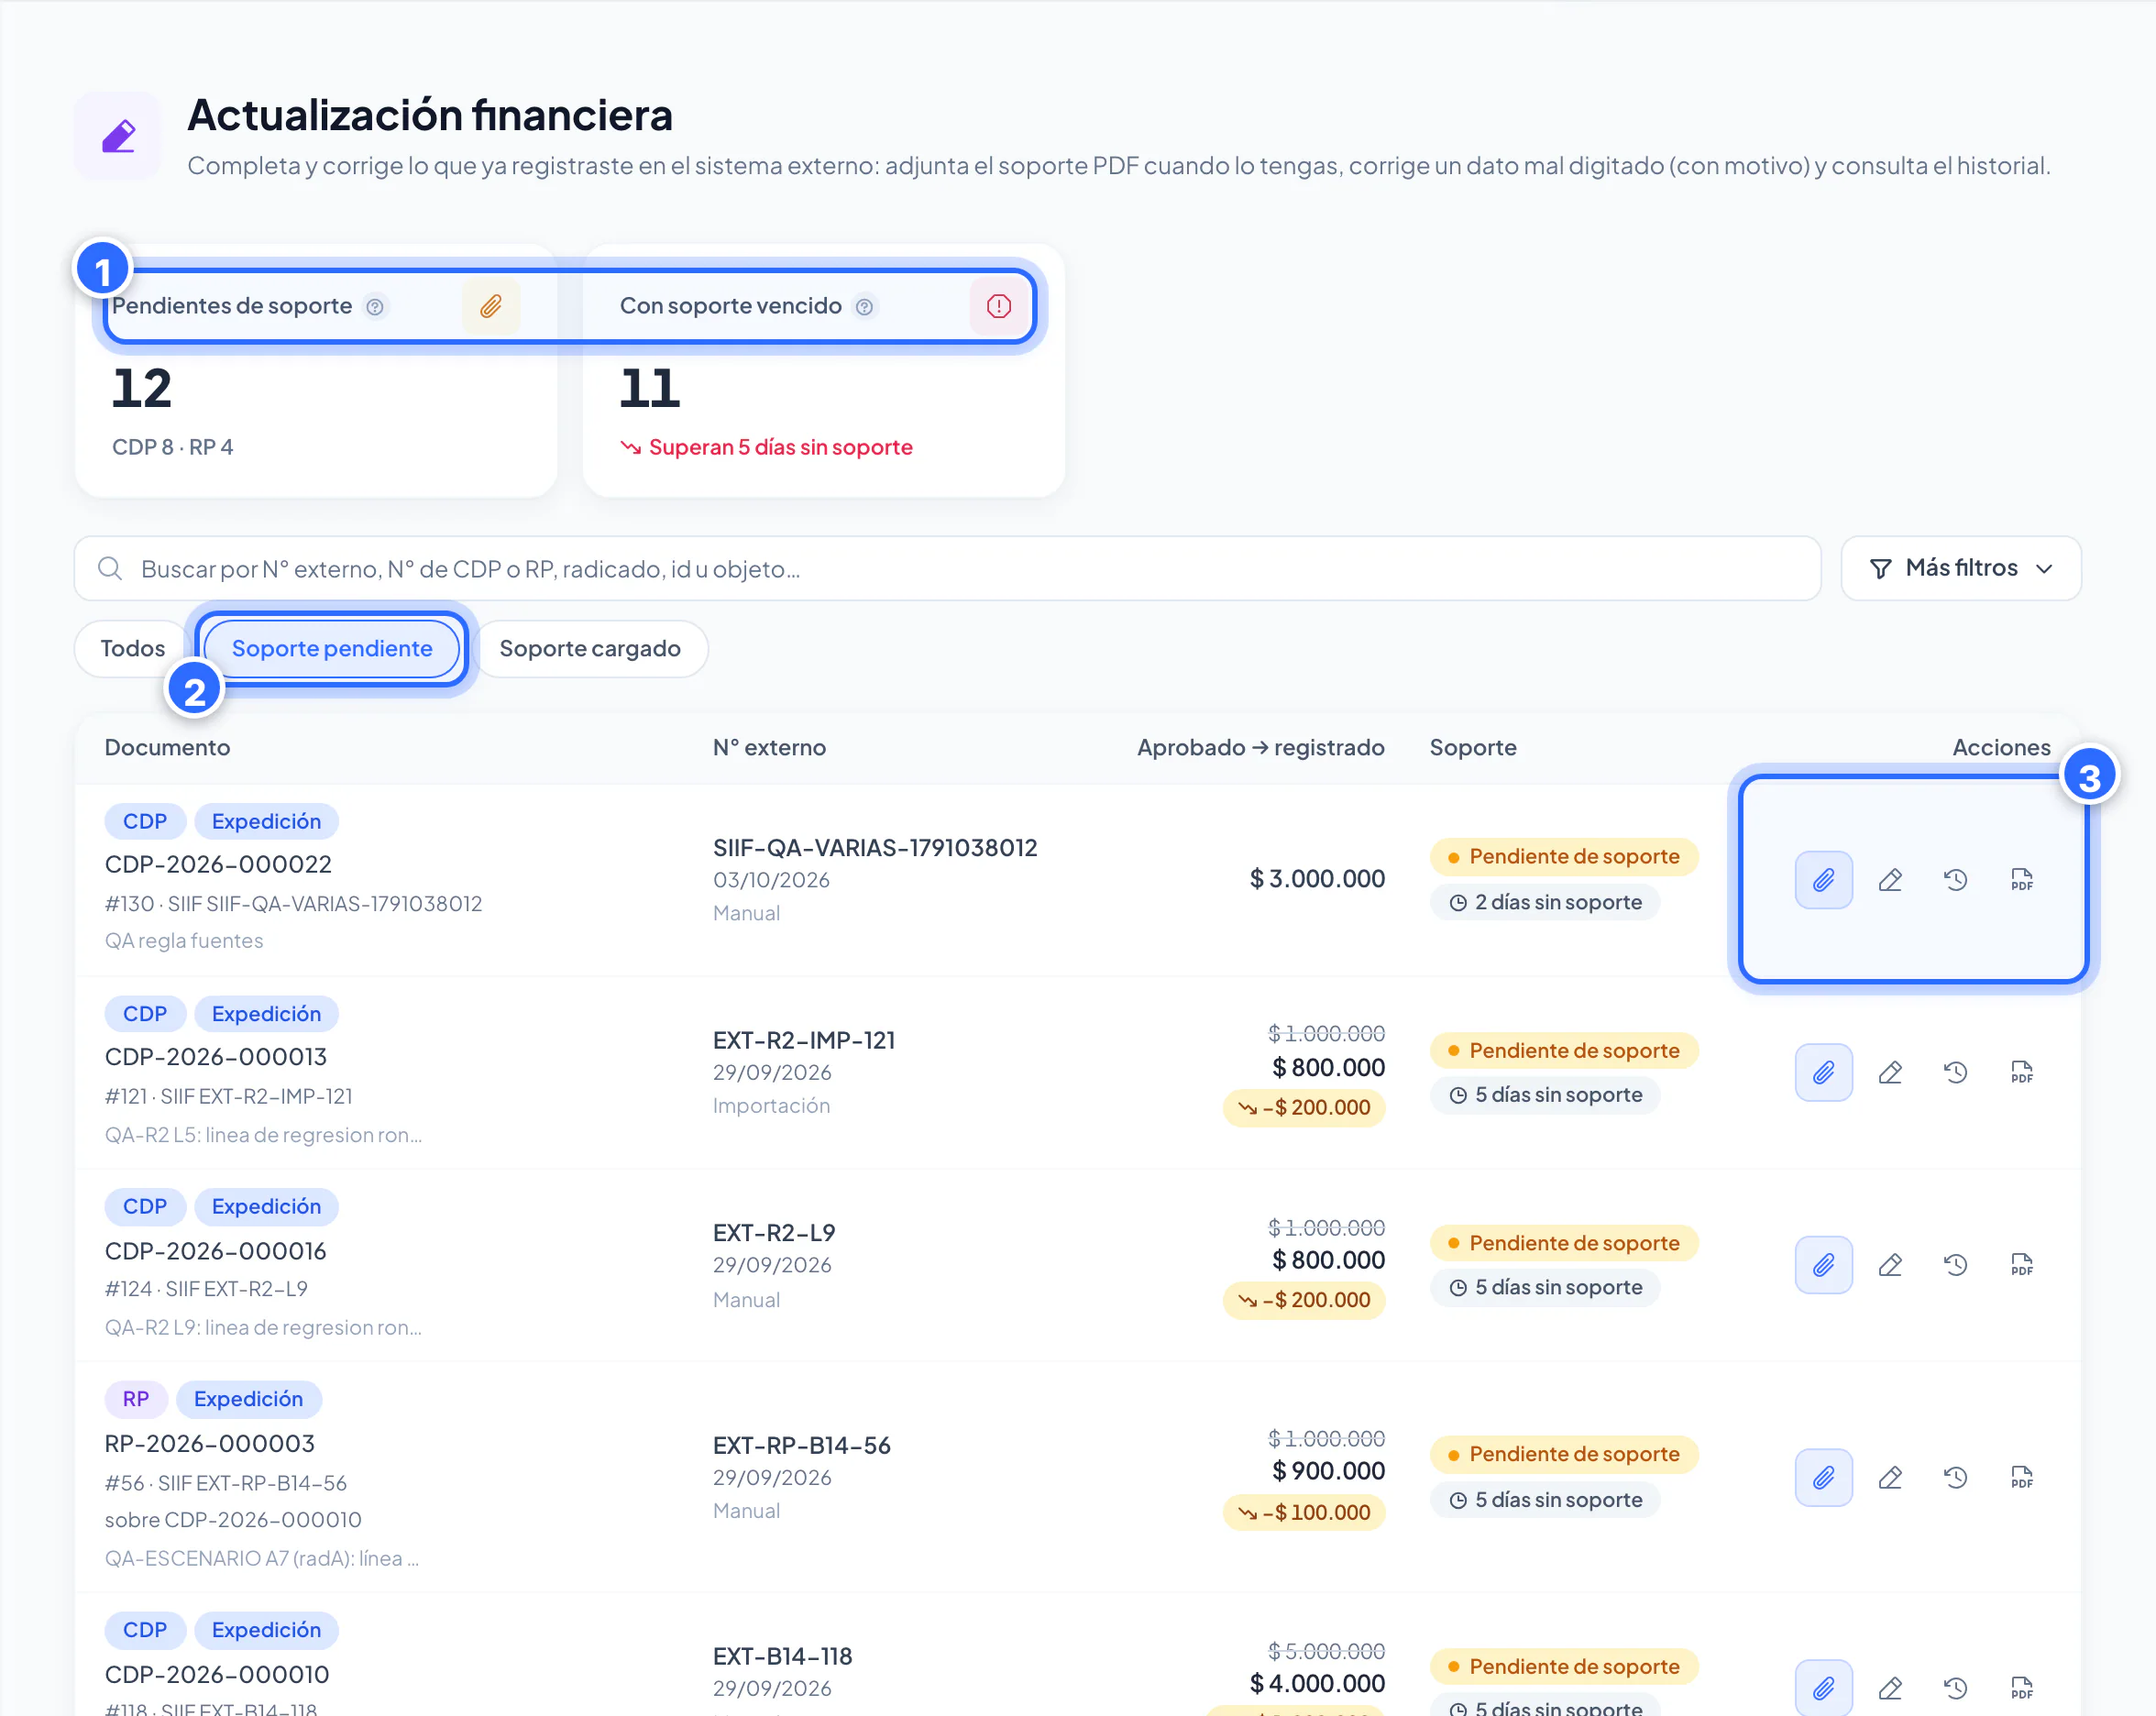Click the purple pencil page icon
The height and width of the screenshot is (1716, 2156).
pos(118,136)
